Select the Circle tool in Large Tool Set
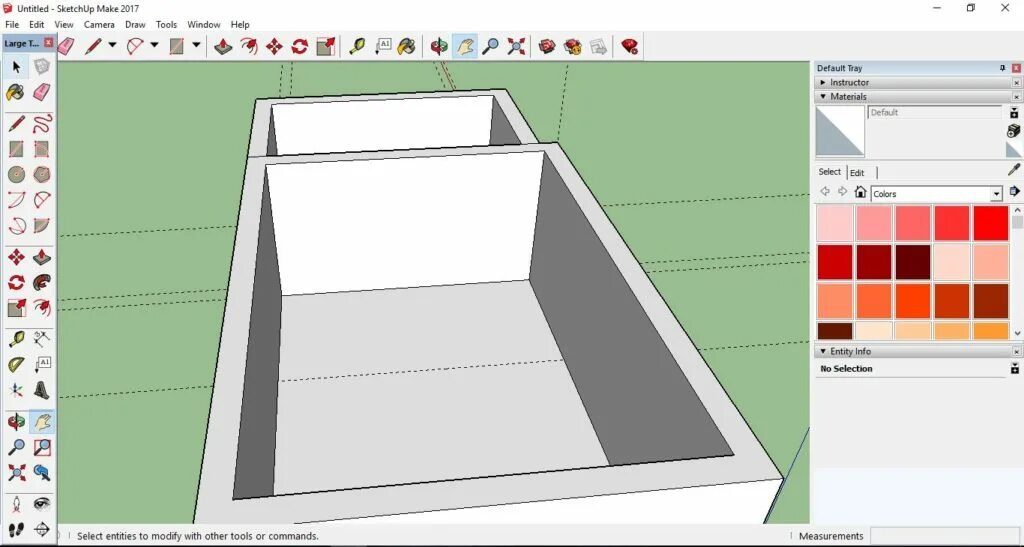This screenshot has width=1024, height=547. (17, 174)
